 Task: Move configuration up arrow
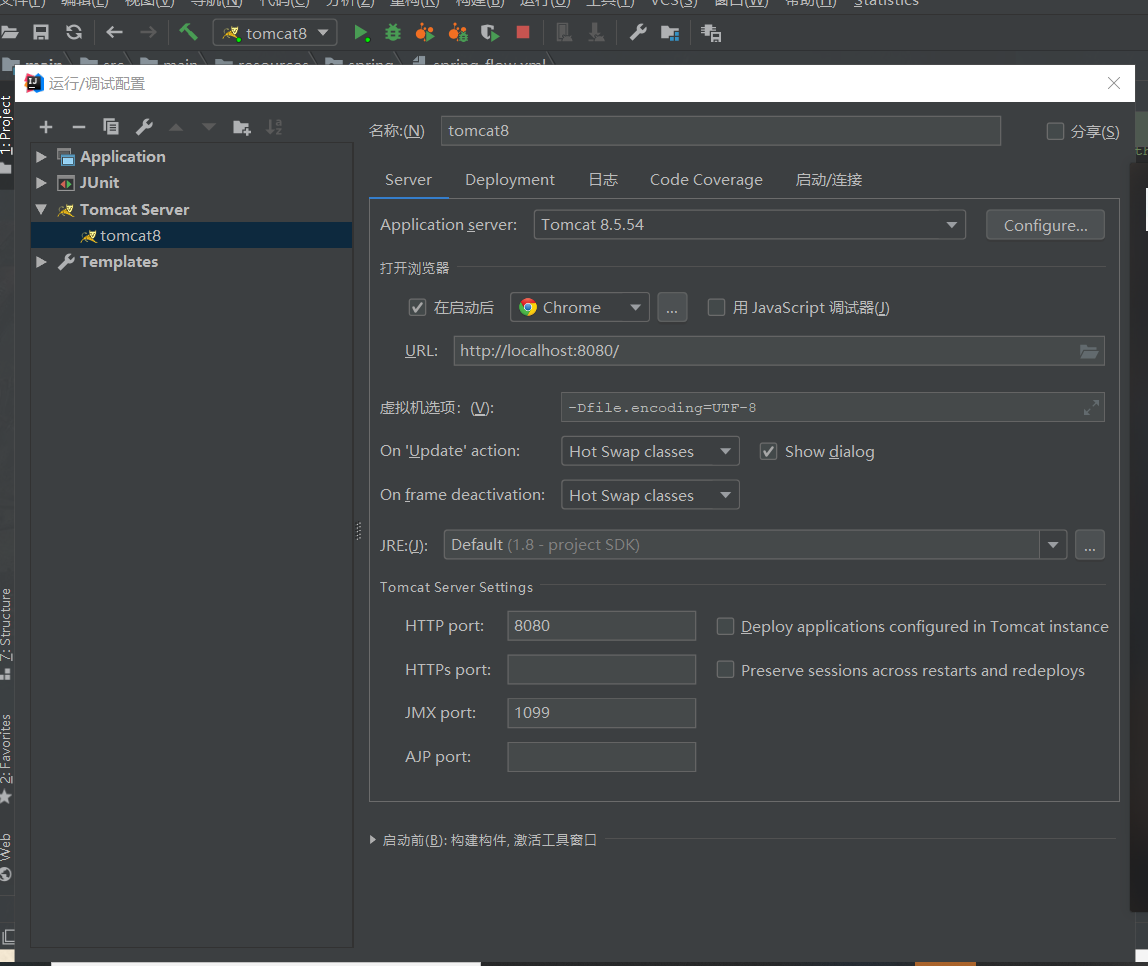(176, 127)
